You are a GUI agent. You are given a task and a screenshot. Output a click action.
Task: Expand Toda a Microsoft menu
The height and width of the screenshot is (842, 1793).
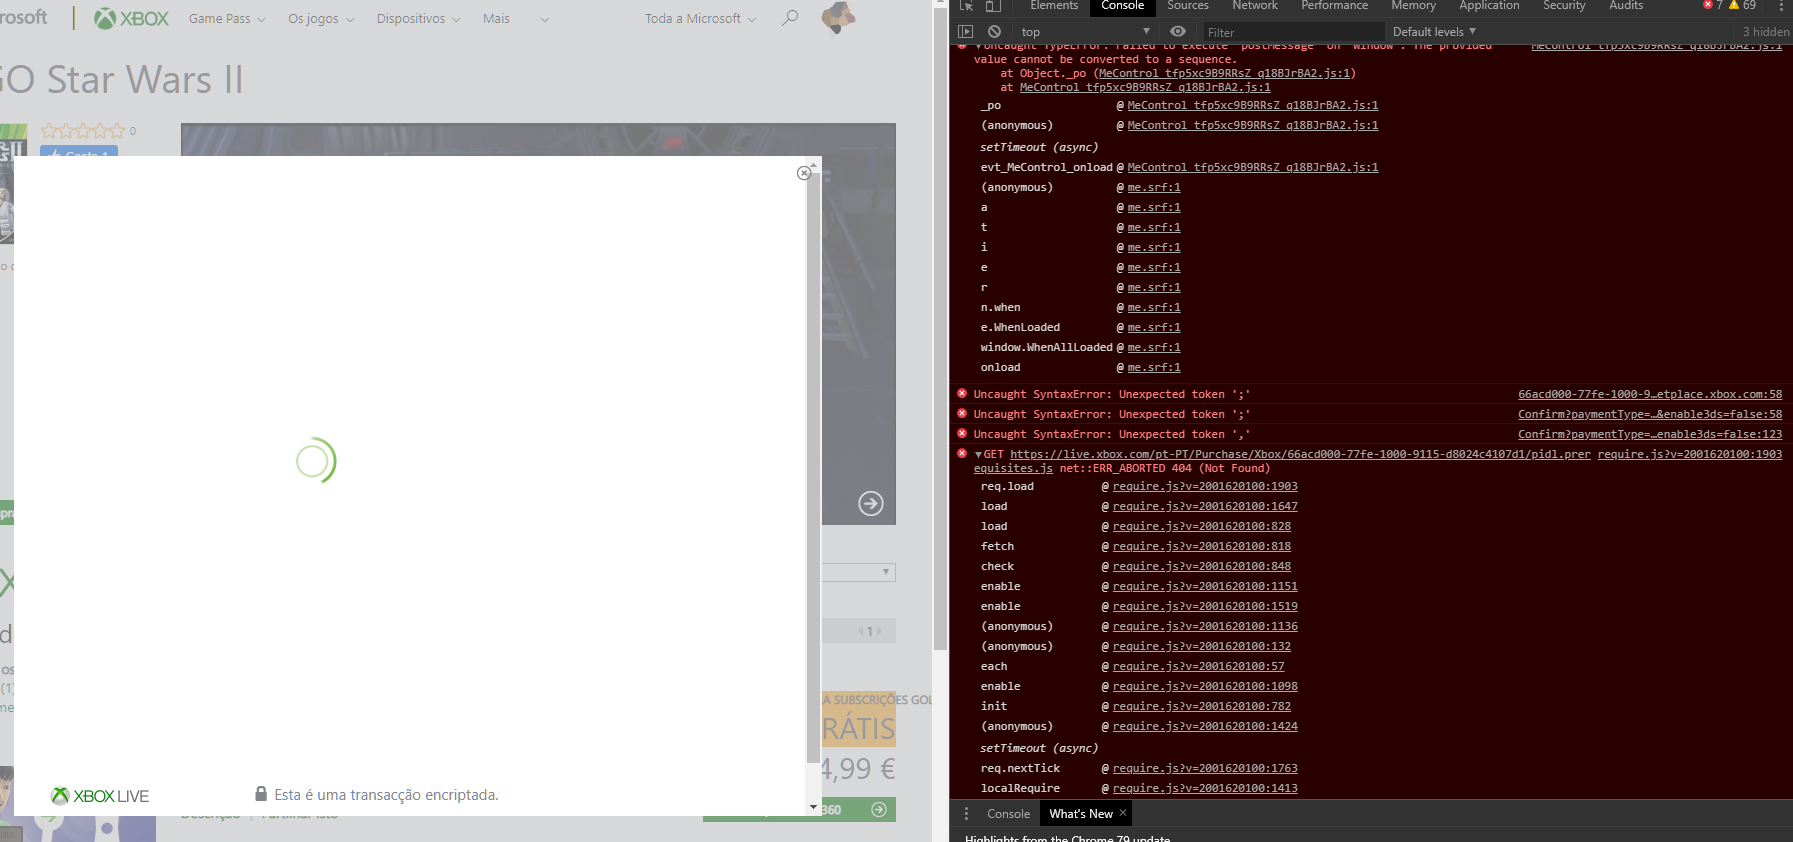click(700, 18)
